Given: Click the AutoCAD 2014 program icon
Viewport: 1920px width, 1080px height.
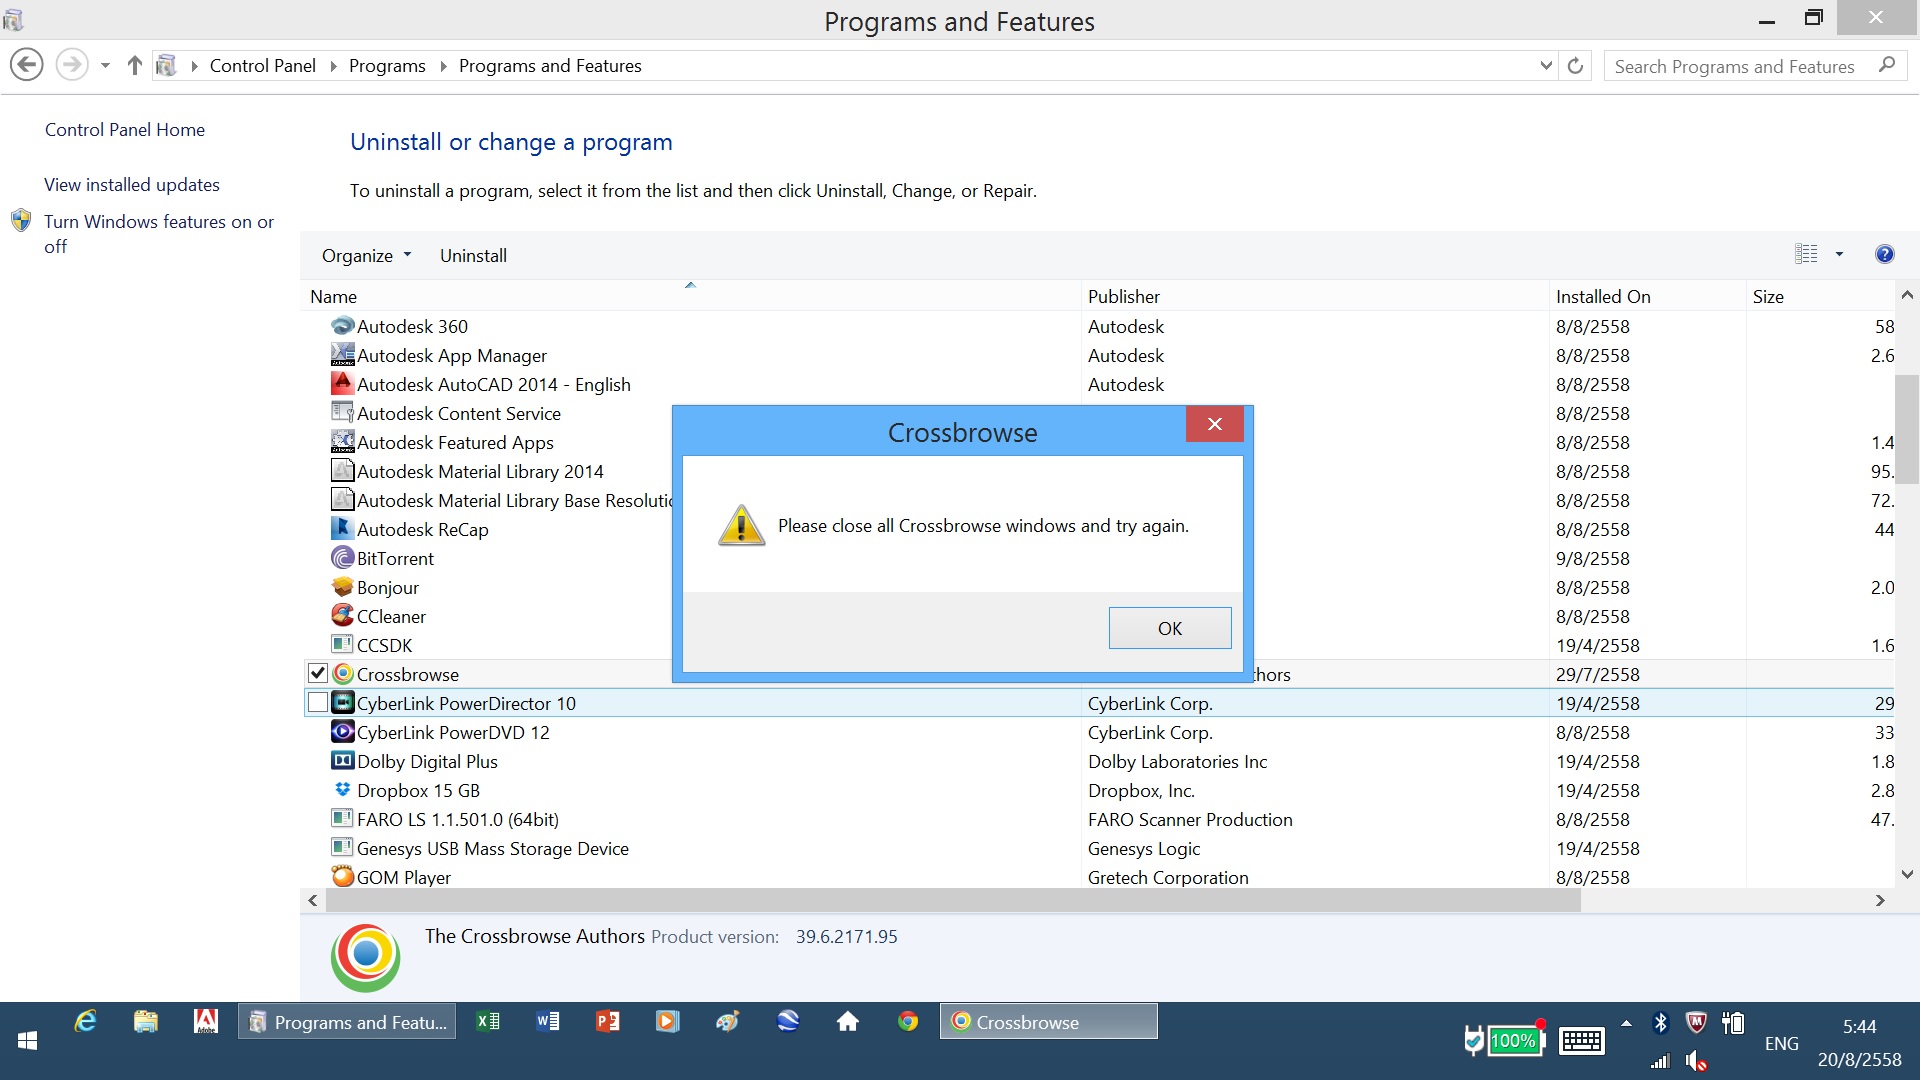Looking at the screenshot, I should tap(343, 384).
